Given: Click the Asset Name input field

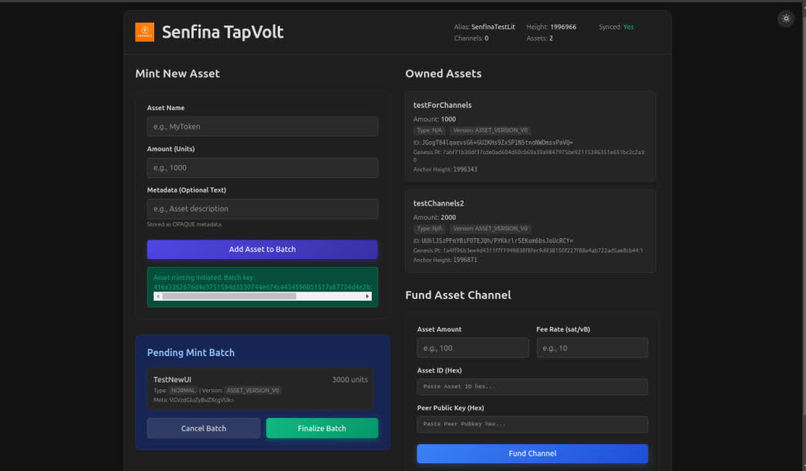Looking at the screenshot, I should 262,126.
